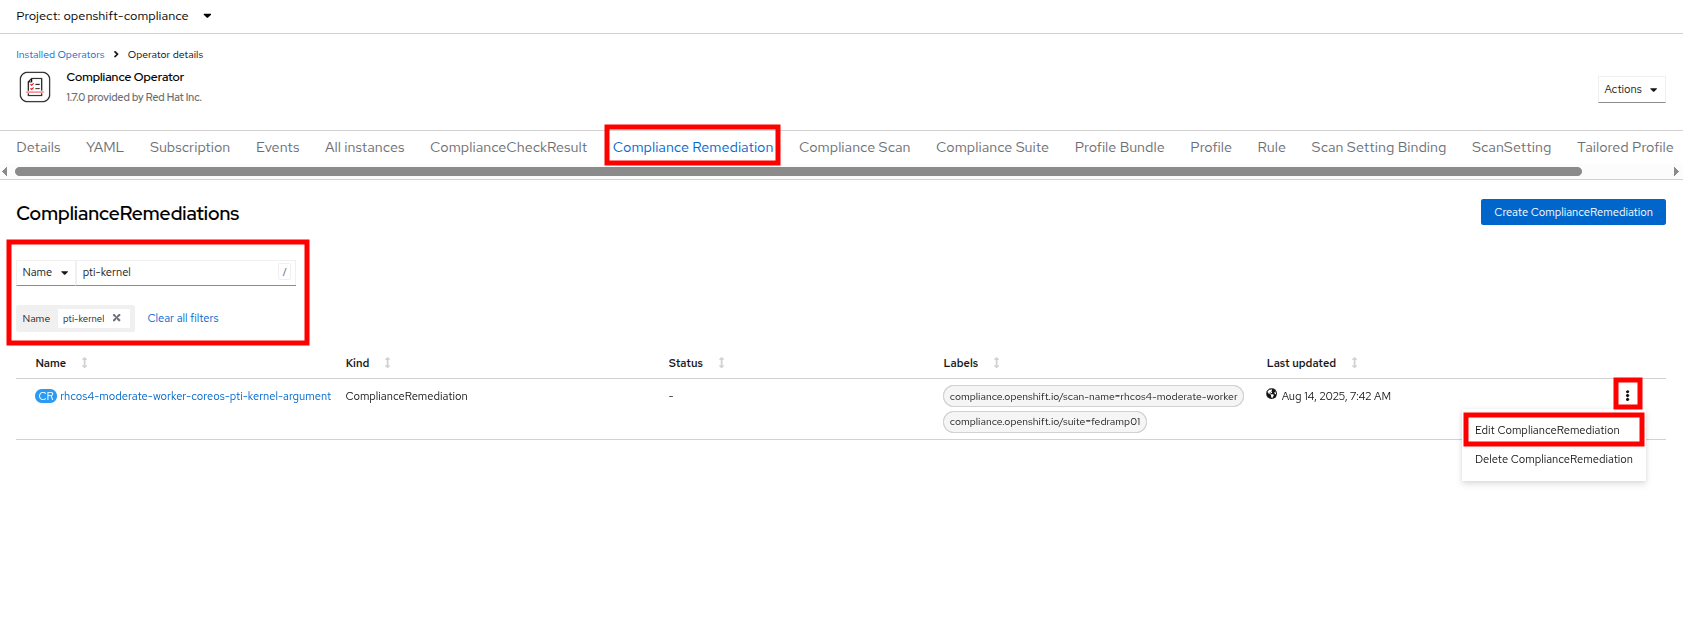The width and height of the screenshot is (1683, 640).
Task: Choose Delete ComplianceRemediation menu option
Action: point(1553,459)
